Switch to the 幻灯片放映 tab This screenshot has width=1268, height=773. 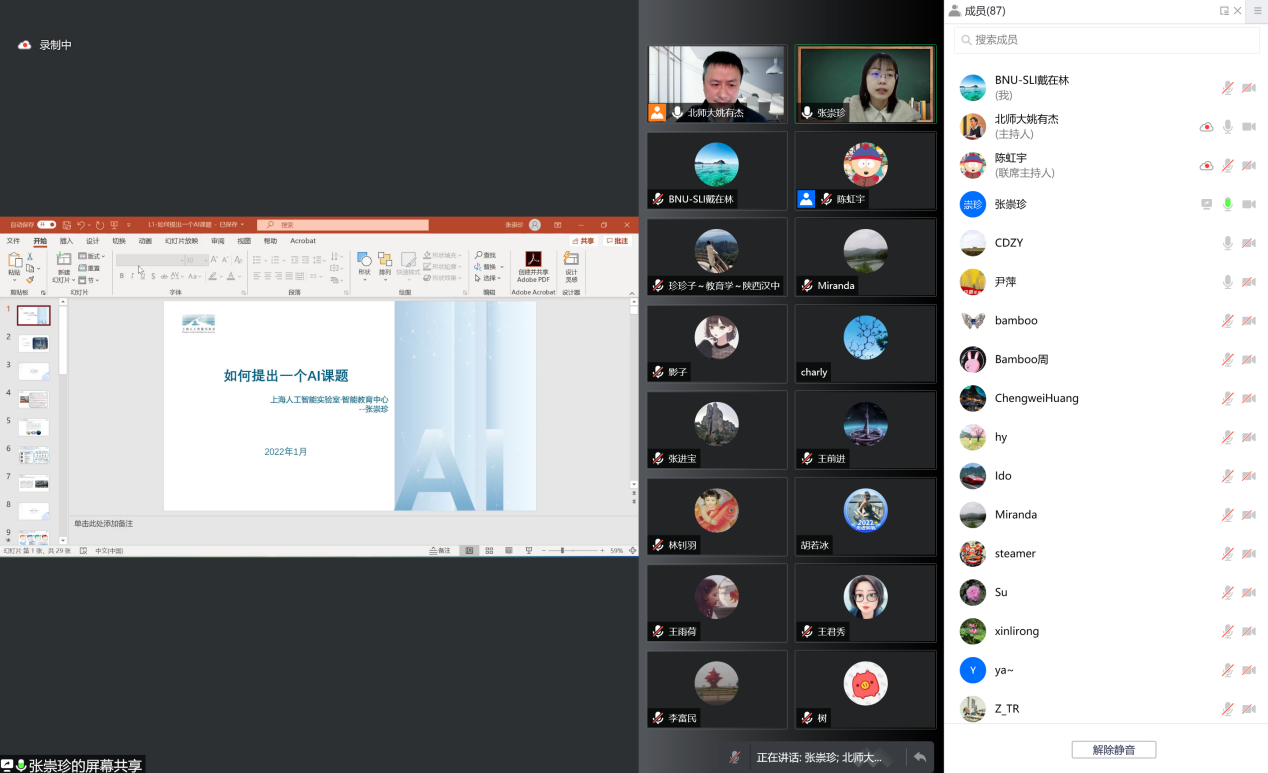[181, 241]
